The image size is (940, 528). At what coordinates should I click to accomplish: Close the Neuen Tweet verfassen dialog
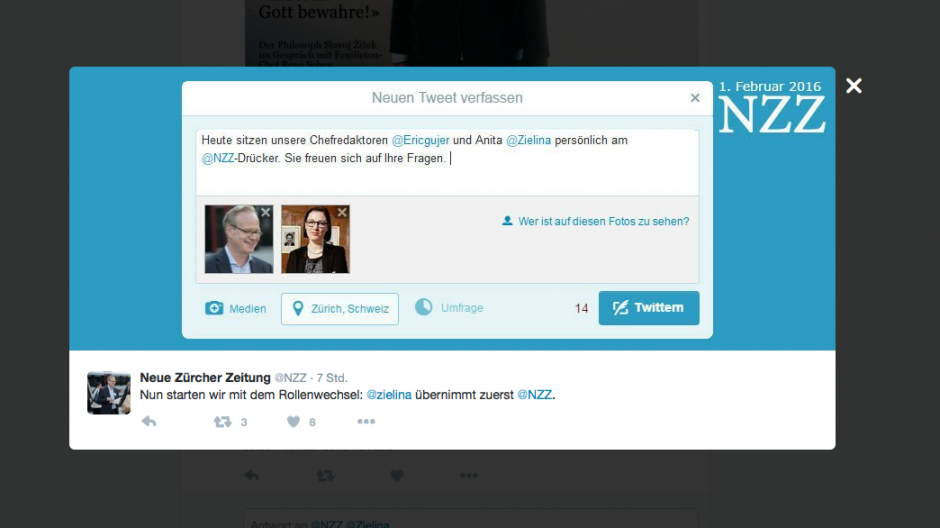[695, 98]
